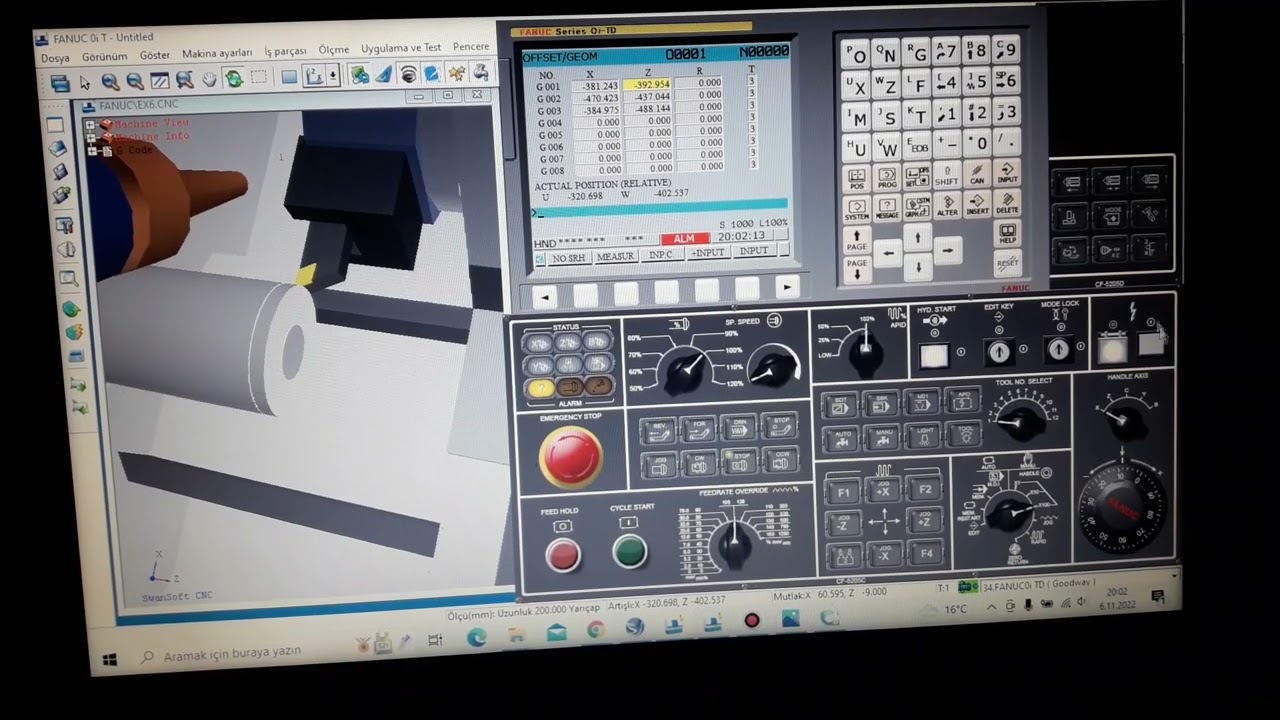Toggle the DRN dry run button
This screenshot has width=1280, height=720.
tap(740, 428)
